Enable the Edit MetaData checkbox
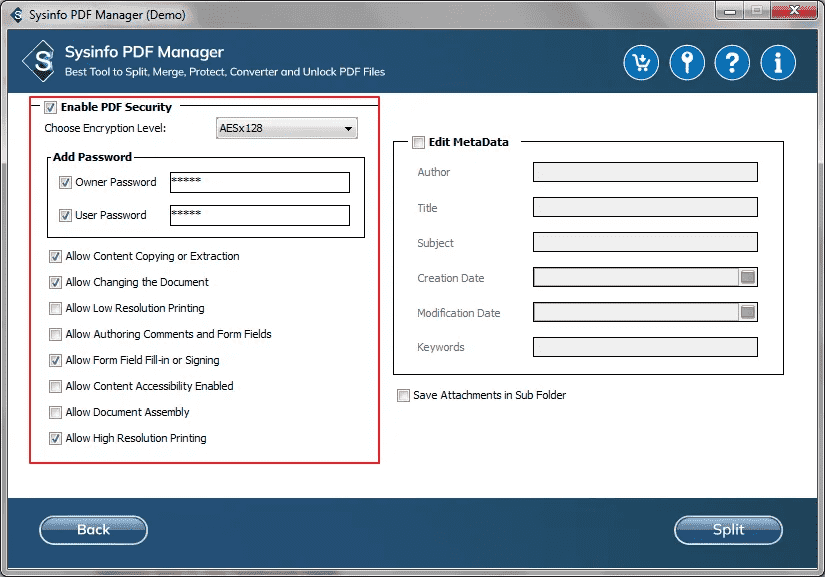 pyautogui.click(x=418, y=143)
